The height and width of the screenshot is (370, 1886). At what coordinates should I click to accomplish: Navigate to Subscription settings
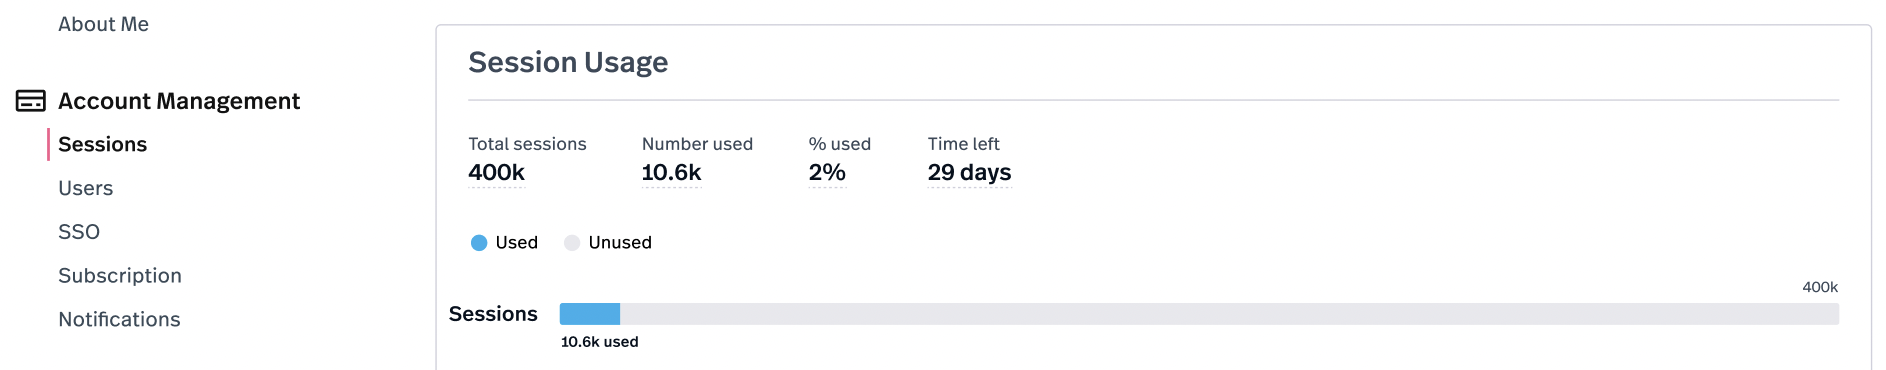click(x=120, y=276)
